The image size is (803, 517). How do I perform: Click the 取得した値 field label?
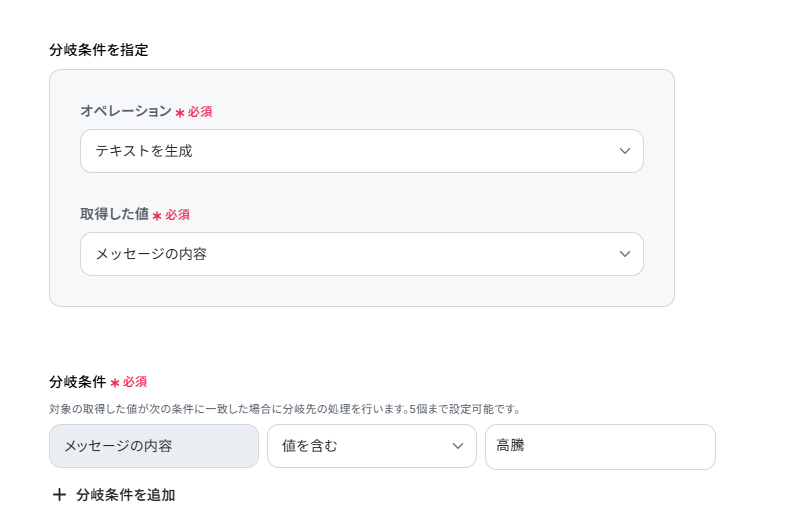coord(114,214)
